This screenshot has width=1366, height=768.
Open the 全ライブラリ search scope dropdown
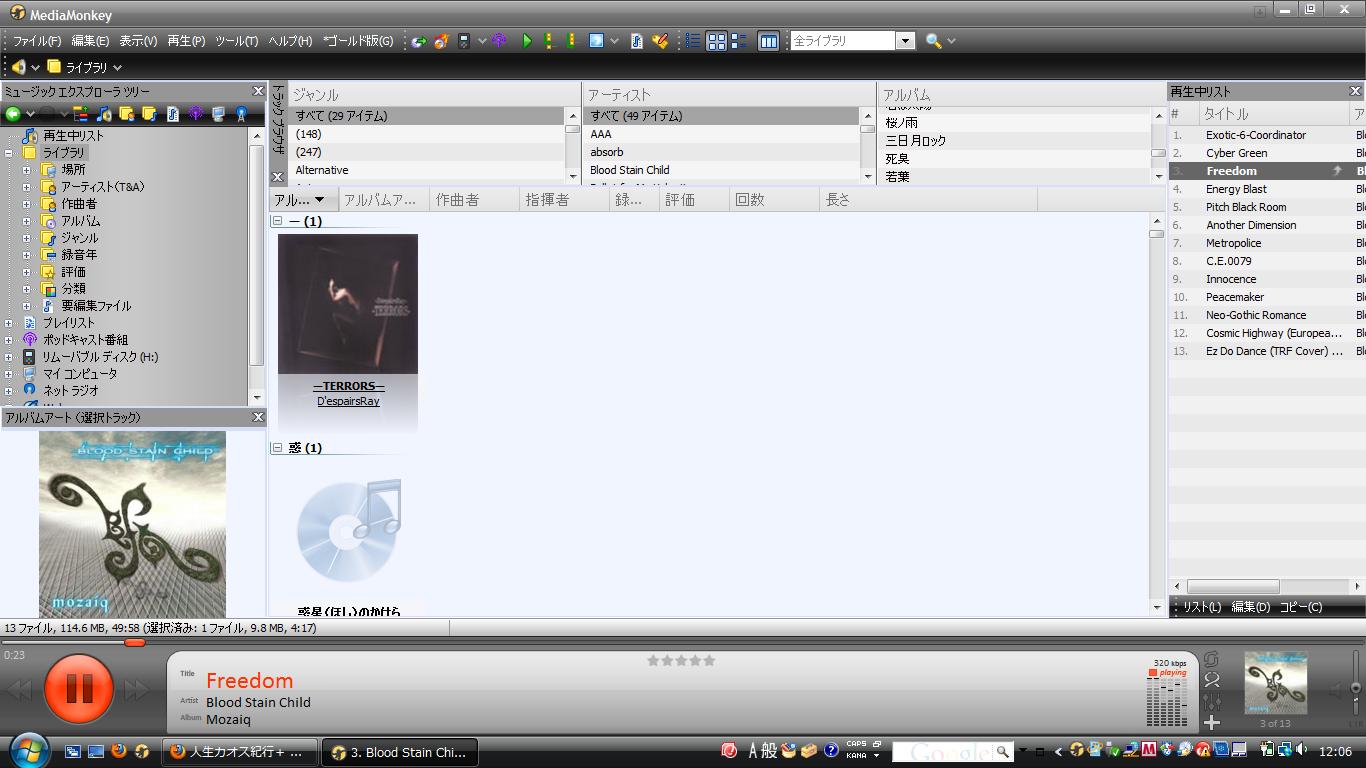(905, 41)
